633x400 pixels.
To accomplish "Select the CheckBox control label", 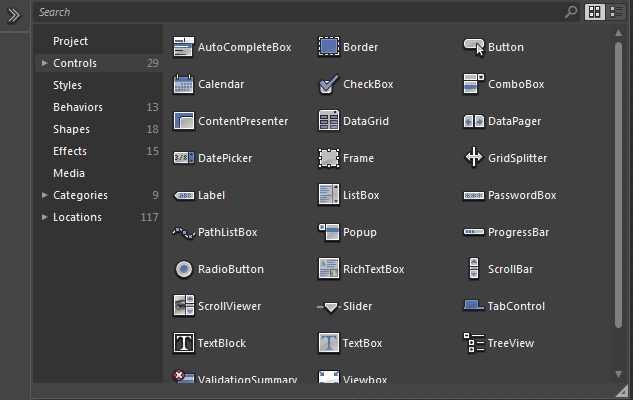I will [368, 84].
